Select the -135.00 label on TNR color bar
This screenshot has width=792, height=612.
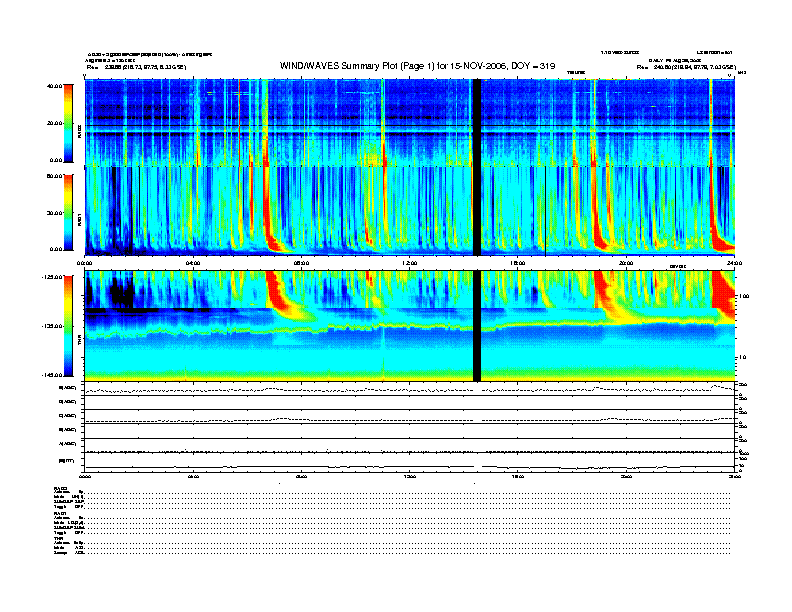pos(52,326)
